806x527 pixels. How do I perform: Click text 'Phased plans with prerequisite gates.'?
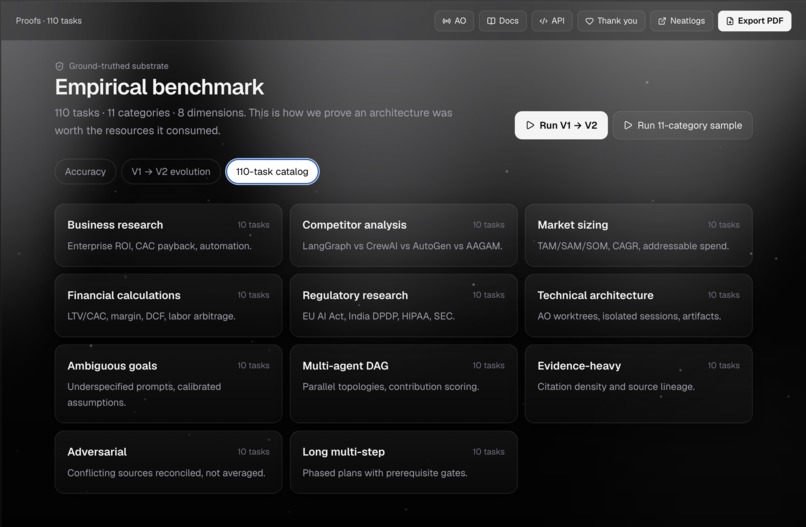click(385, 473)
